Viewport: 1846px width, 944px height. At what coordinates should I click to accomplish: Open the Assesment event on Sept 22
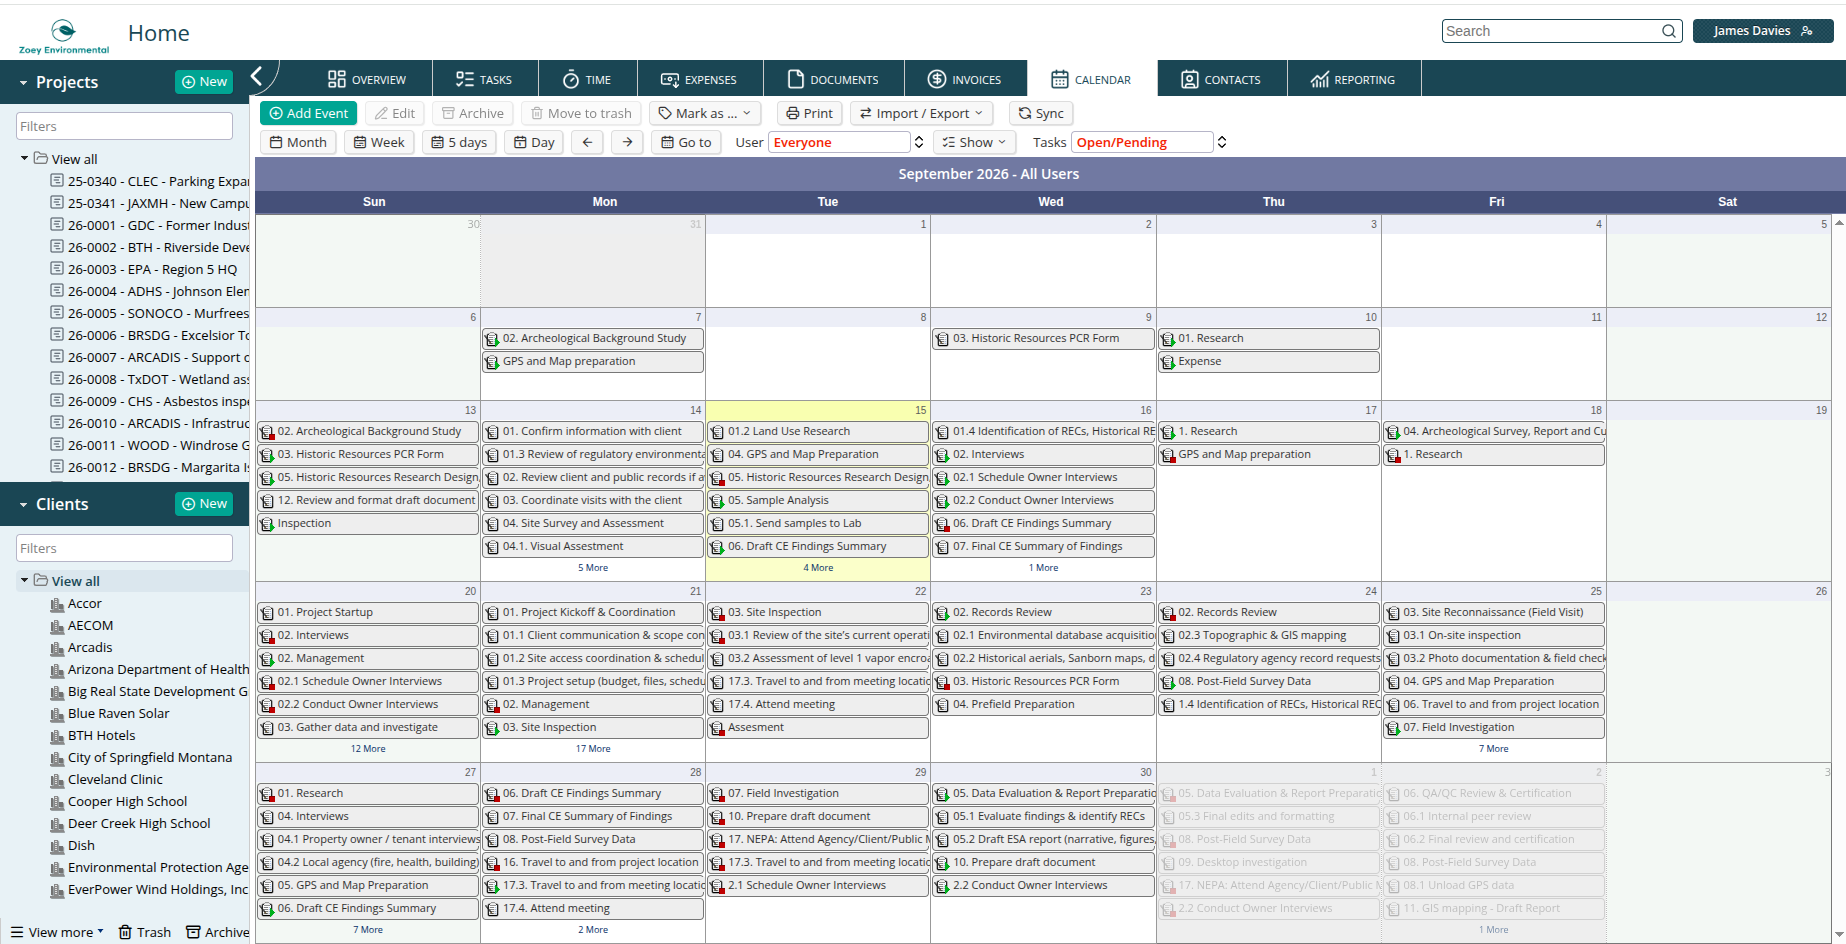[818, 728]
